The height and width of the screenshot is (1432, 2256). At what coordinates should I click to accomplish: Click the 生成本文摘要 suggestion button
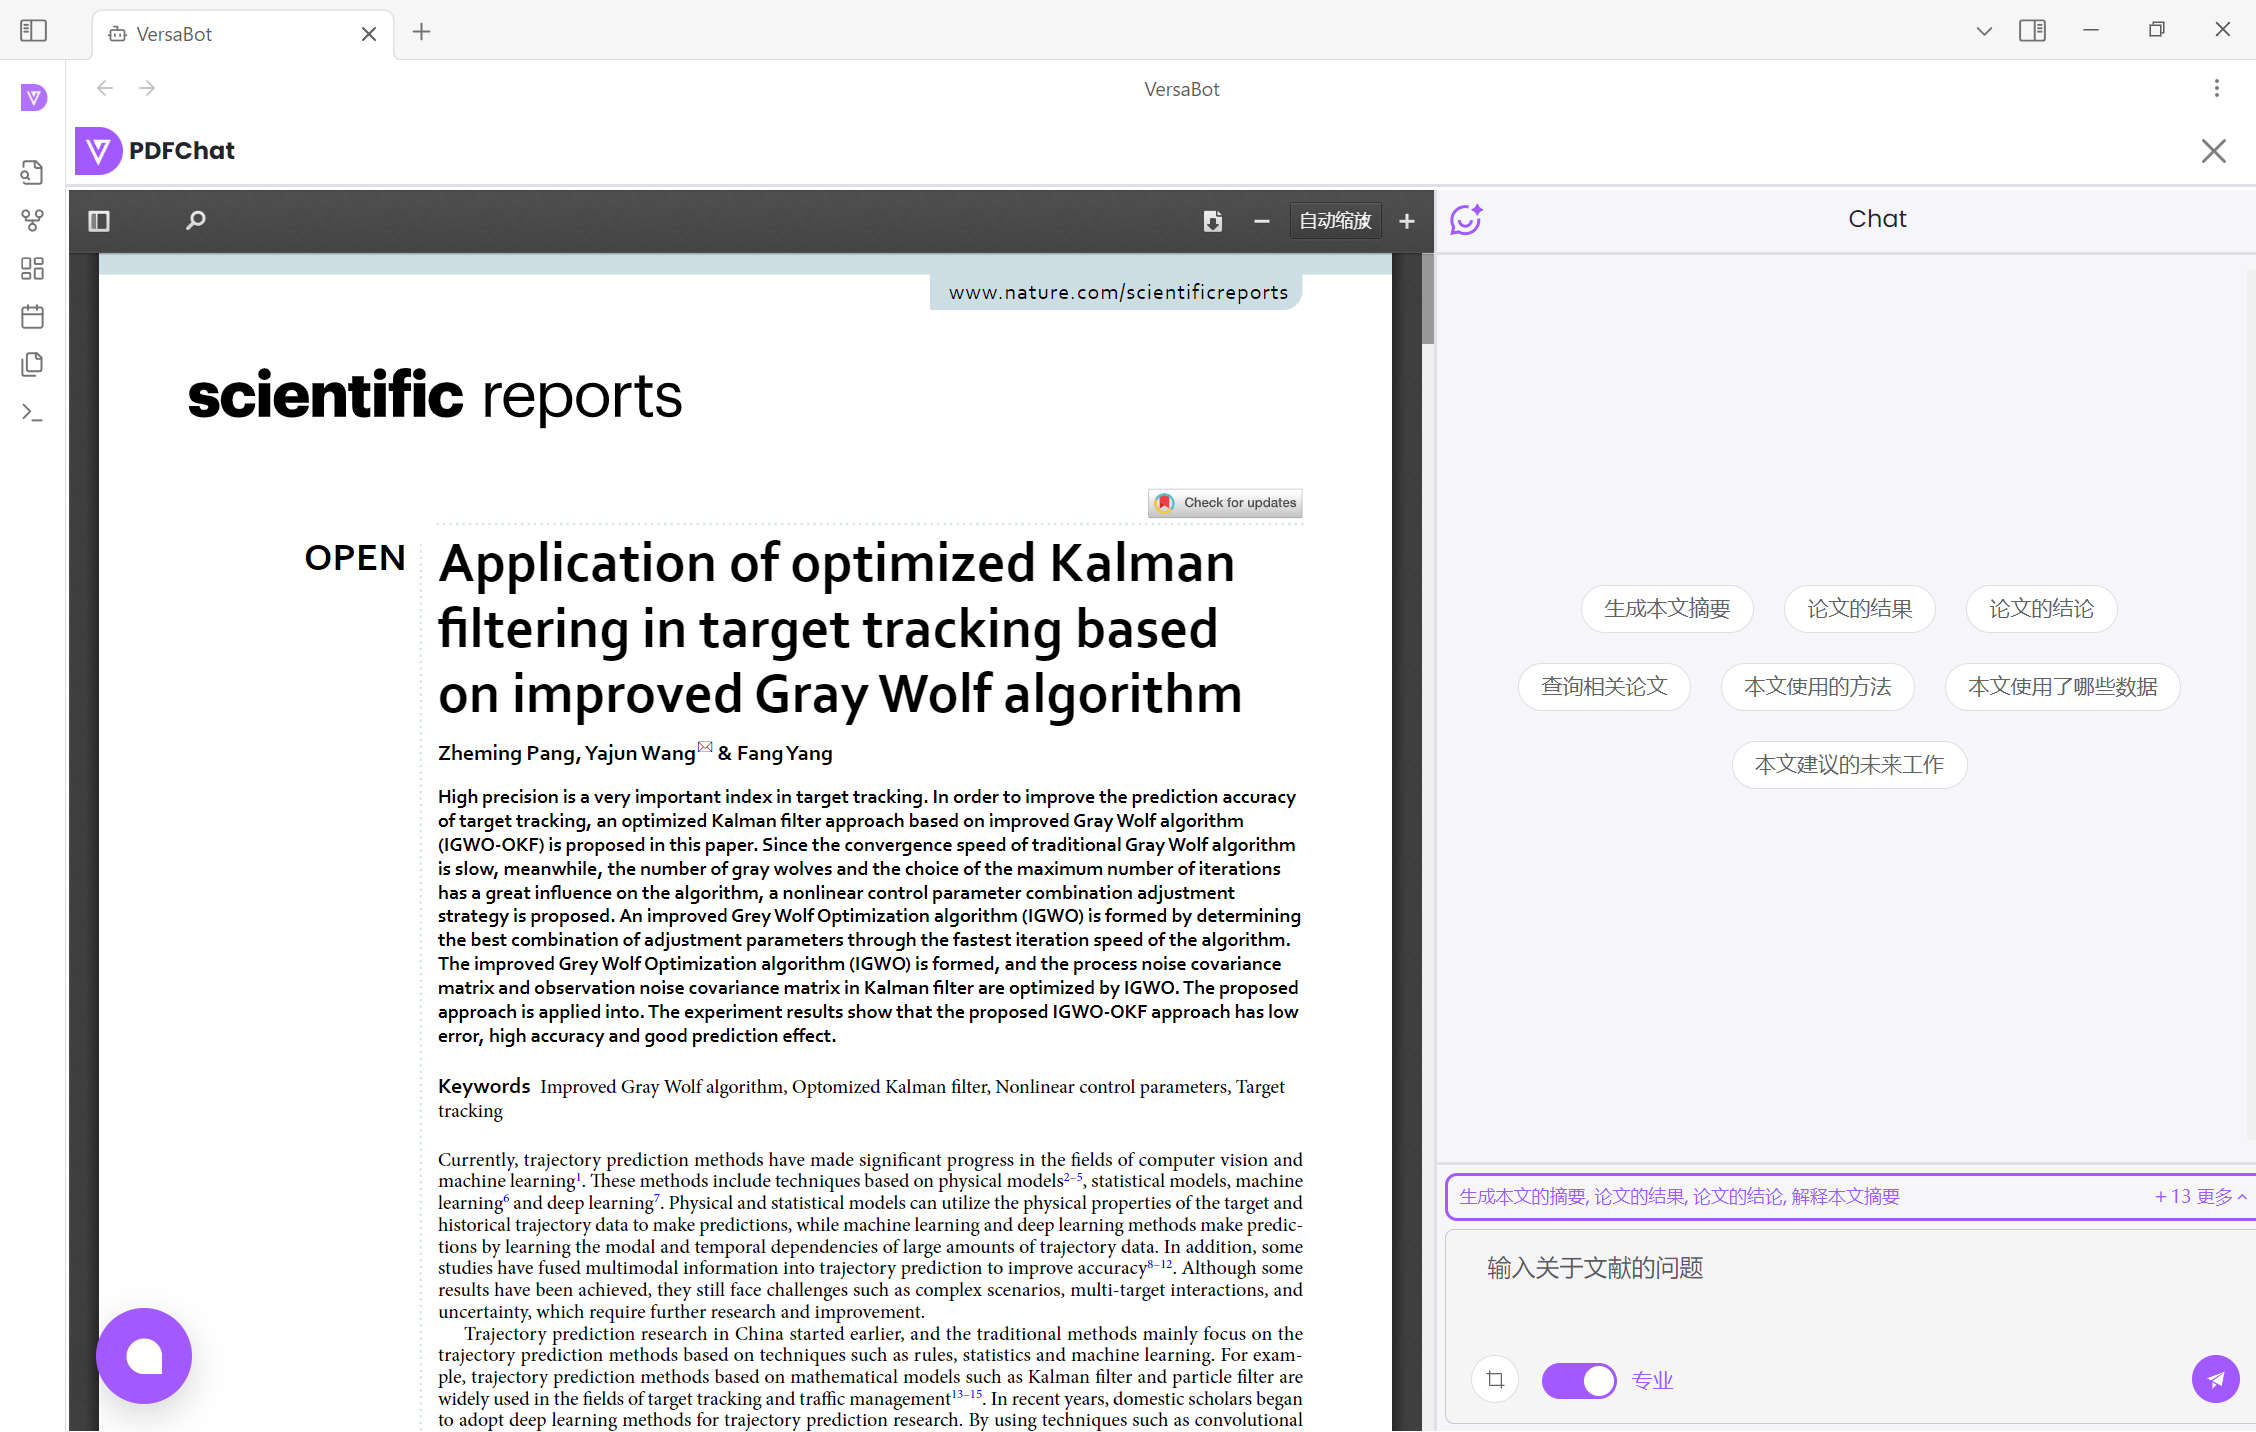[x=1667, y=609]
